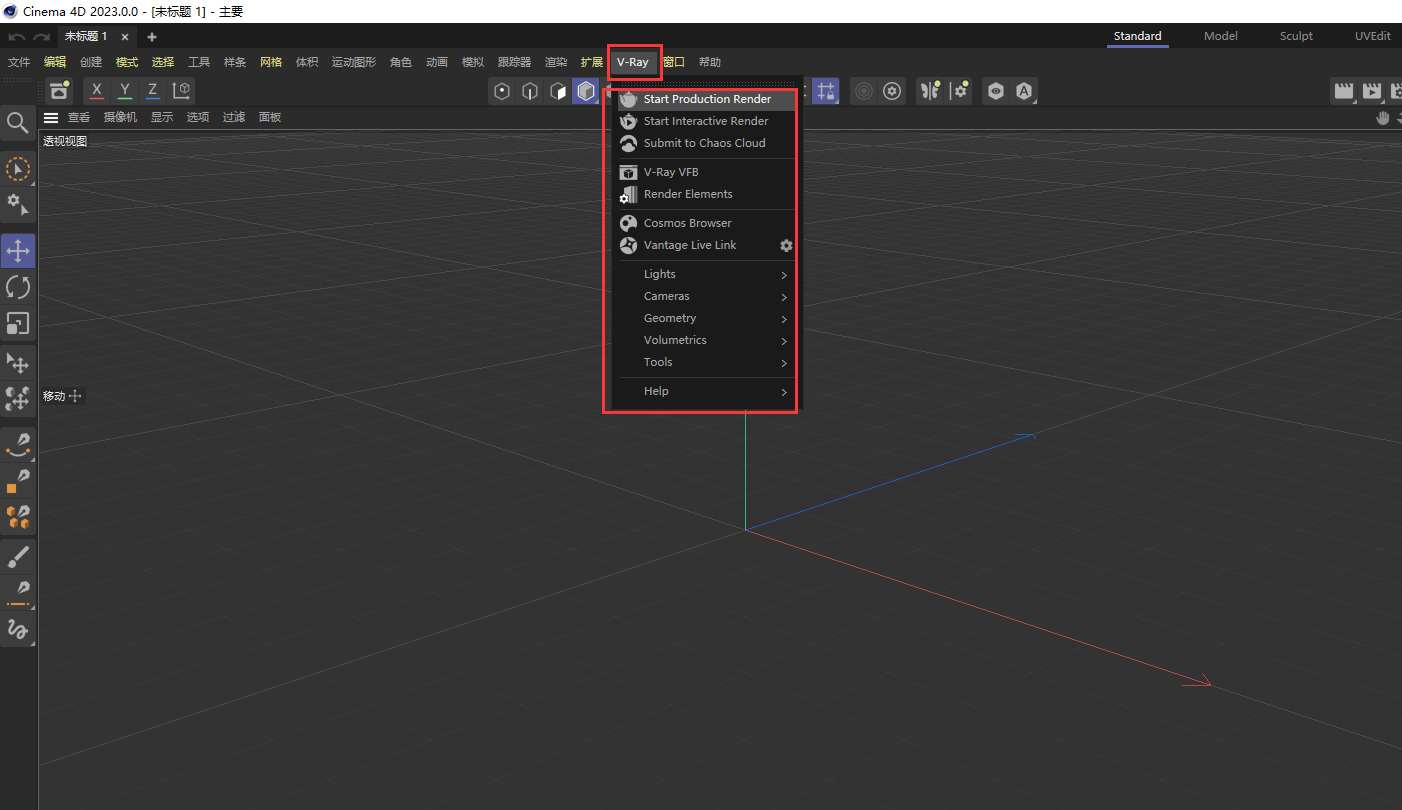Choose the cursor-with-move-cross placement icon
The height and width of the screenshot is (810, 1402).
[x=18, y=362]
